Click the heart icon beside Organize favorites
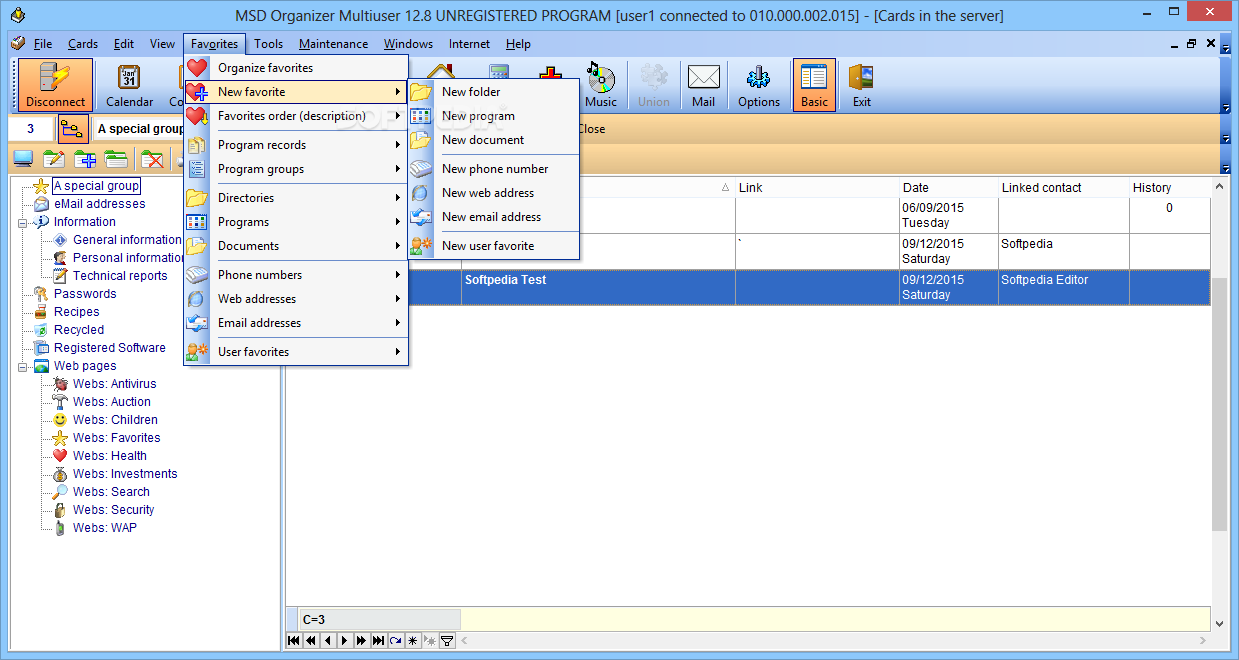This screenshot has width=1239, height=660. pyautogui.click(x=197, y=68)
